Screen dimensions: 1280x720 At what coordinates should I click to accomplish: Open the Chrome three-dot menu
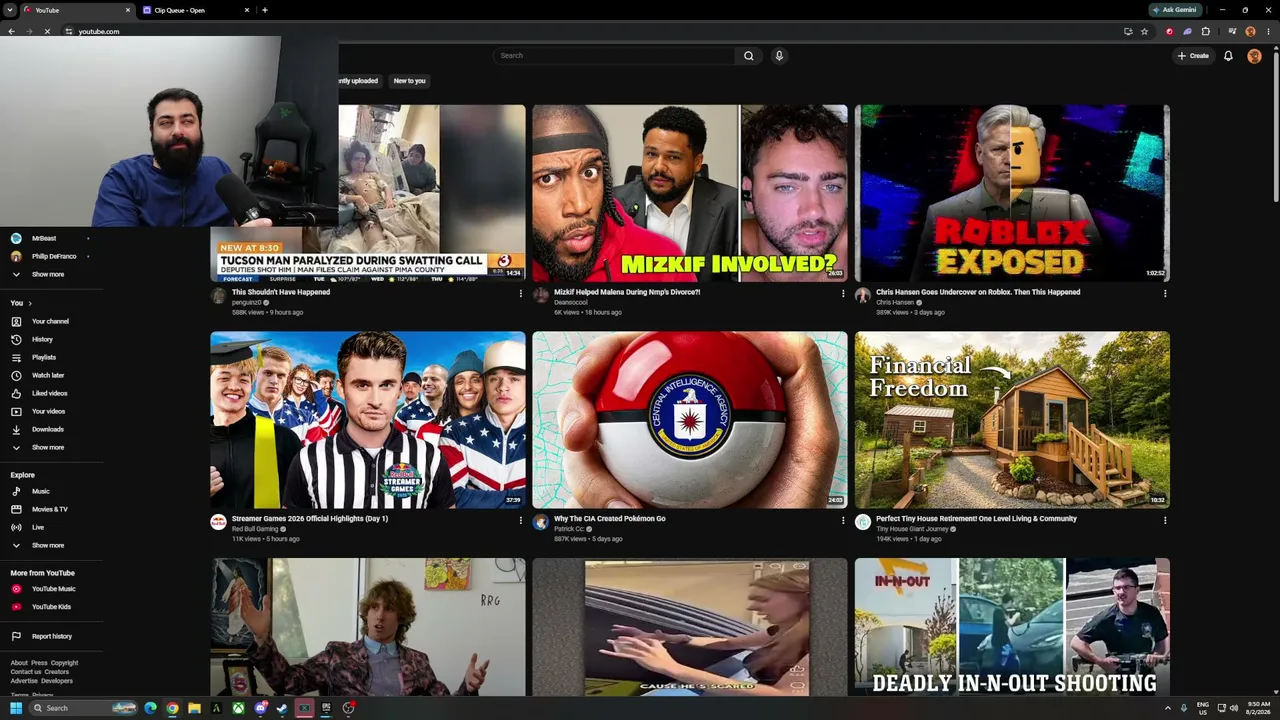[x=1268, y=31]
